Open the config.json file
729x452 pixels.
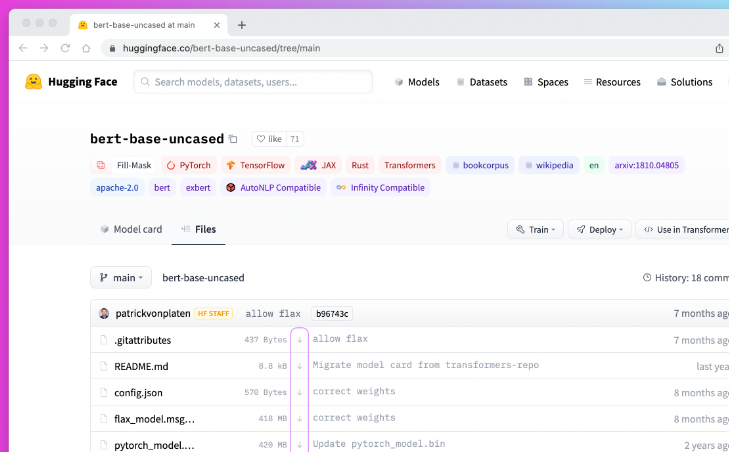139,392
